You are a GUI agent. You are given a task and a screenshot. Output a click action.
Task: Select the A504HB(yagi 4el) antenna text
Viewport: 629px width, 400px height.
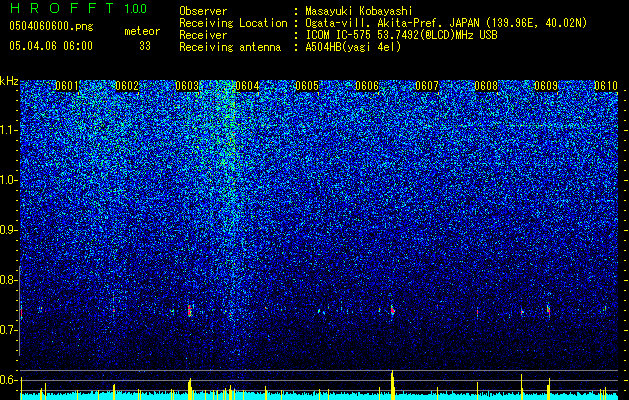(x=353, y=47)
